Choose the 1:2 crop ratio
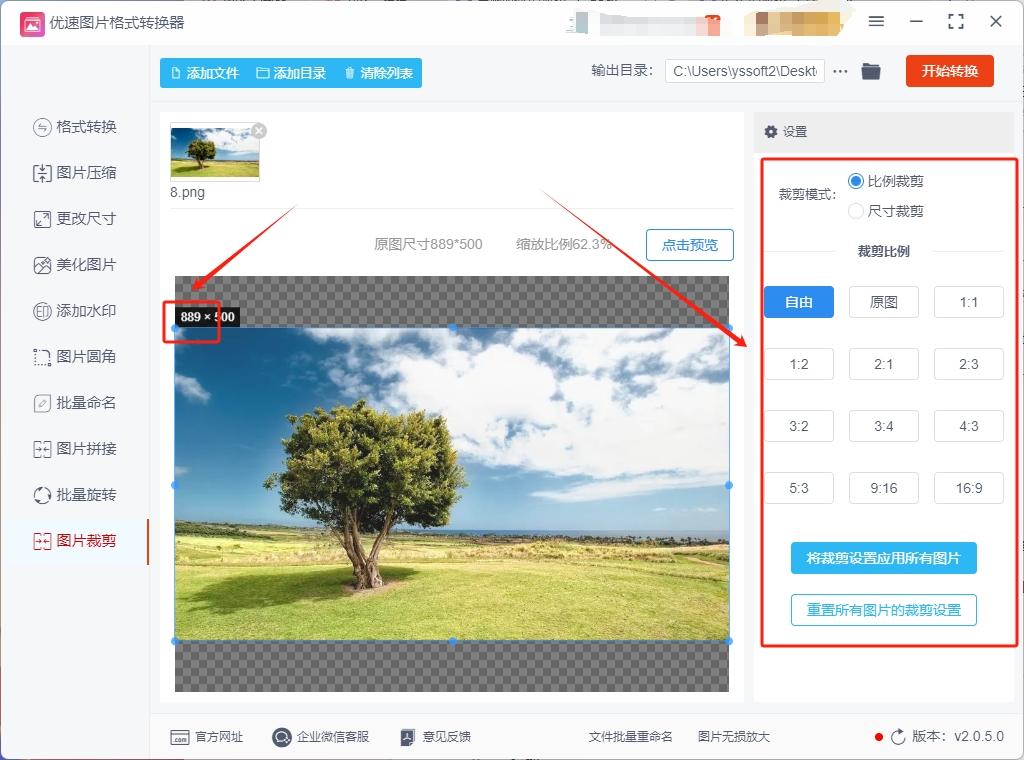 (x=799, y=364)
